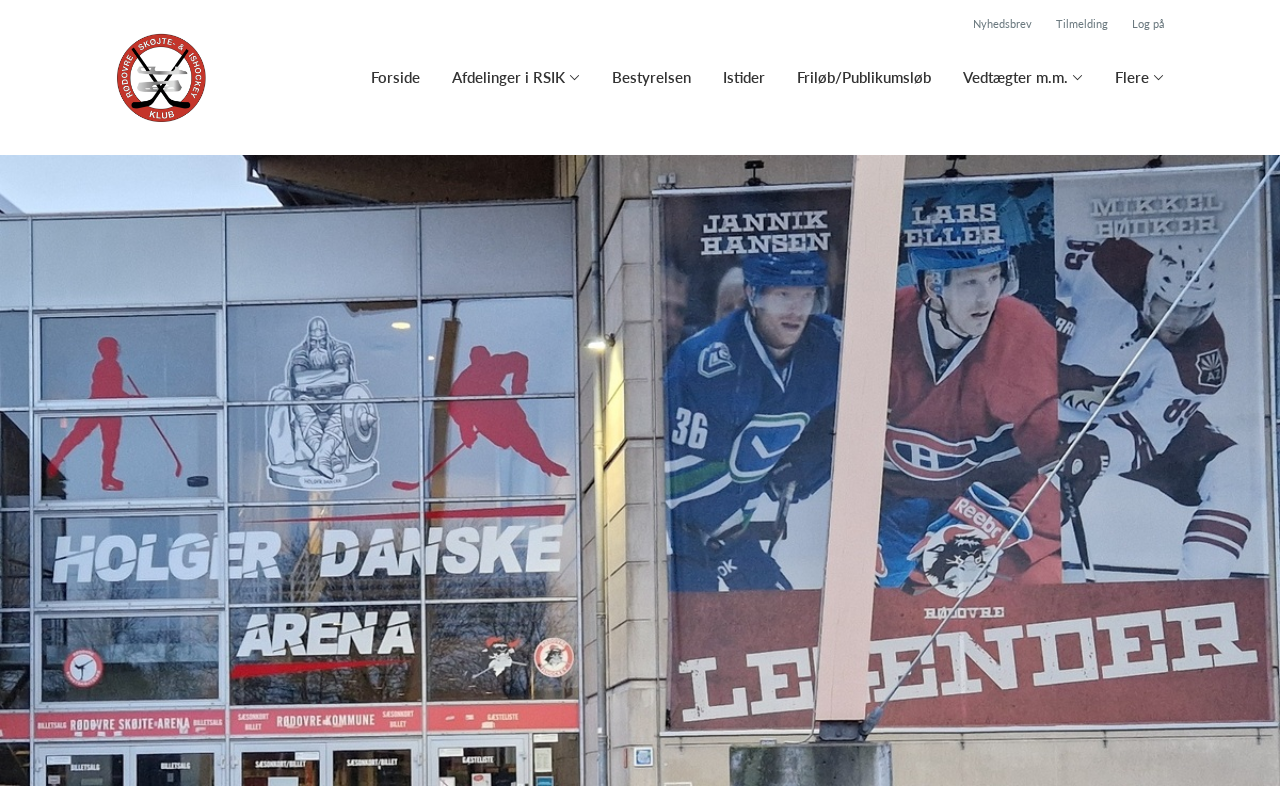This screenshot has height=800, width=1280.
Task: Follow the Tilmelding link
Action: pyautogui.click(x=1082, y=24)
